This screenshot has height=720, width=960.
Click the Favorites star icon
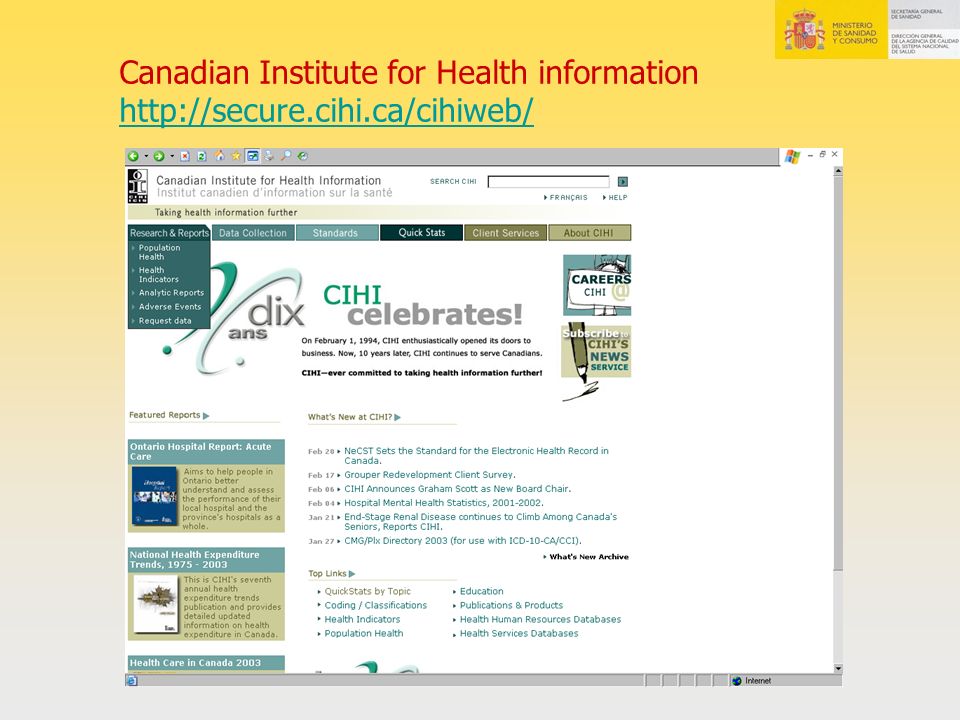(236, 156)
